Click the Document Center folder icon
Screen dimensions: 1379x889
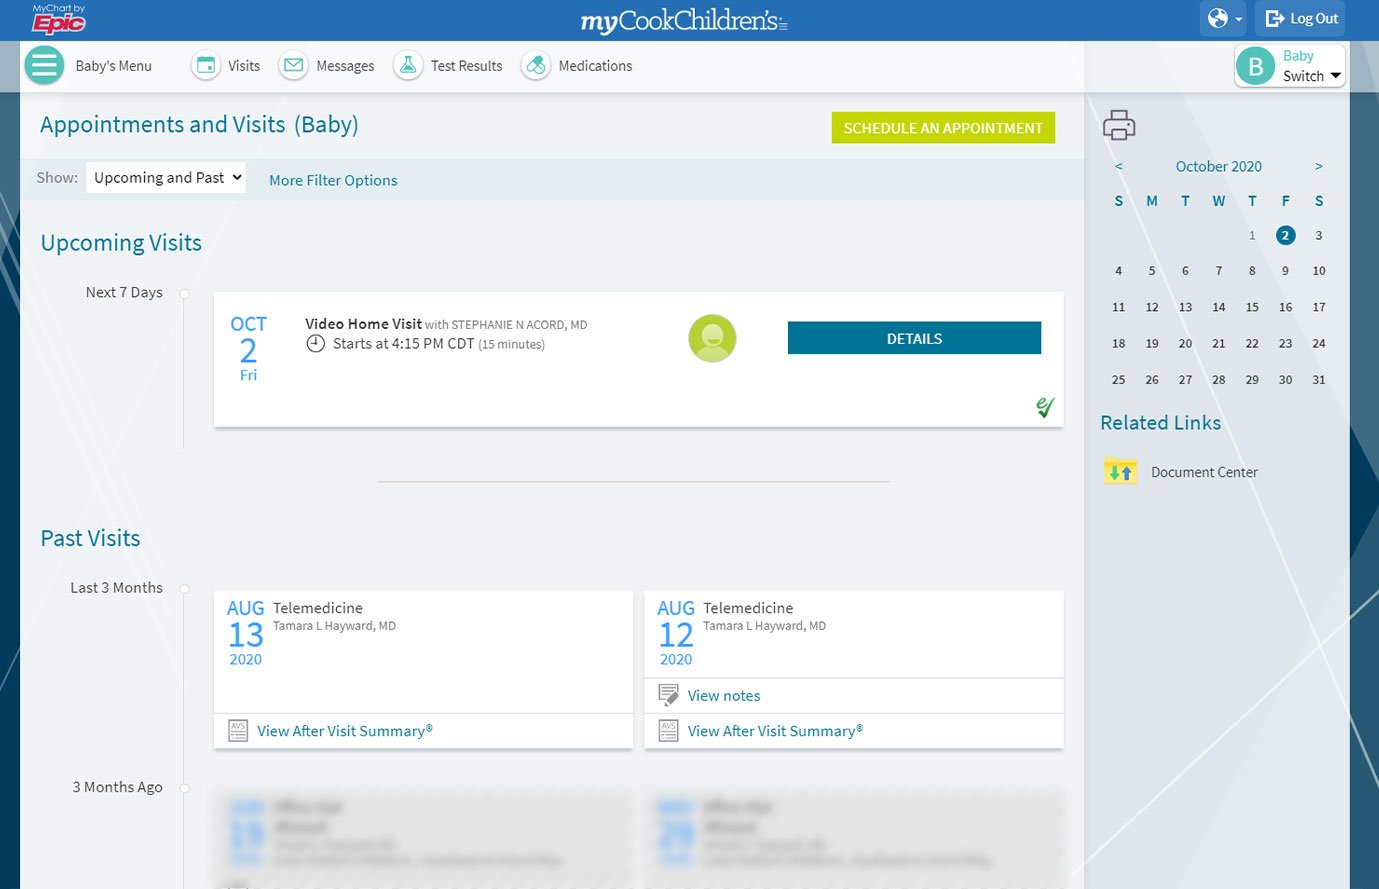pyautogui.click(x=1120, y=472)
